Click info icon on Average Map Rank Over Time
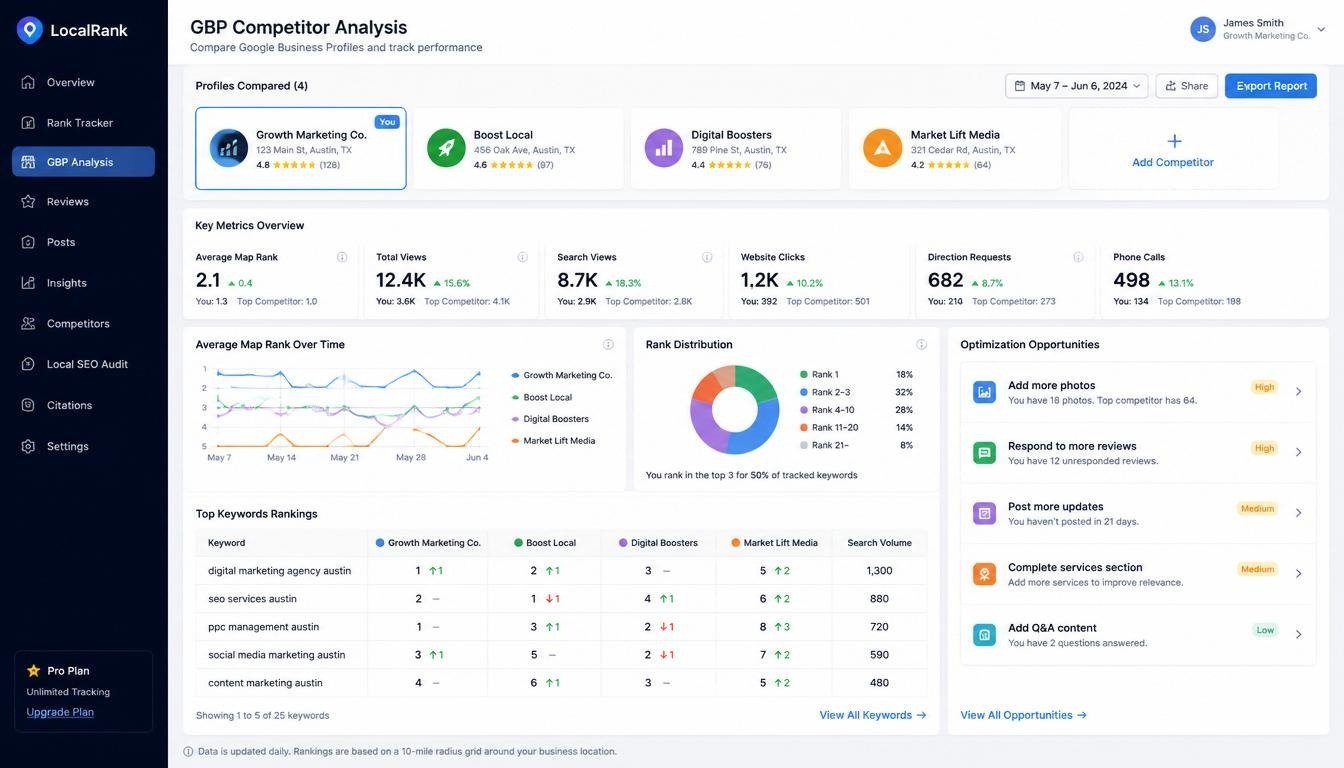Screen dimensions: 1344x768 (x=608, y=344)
